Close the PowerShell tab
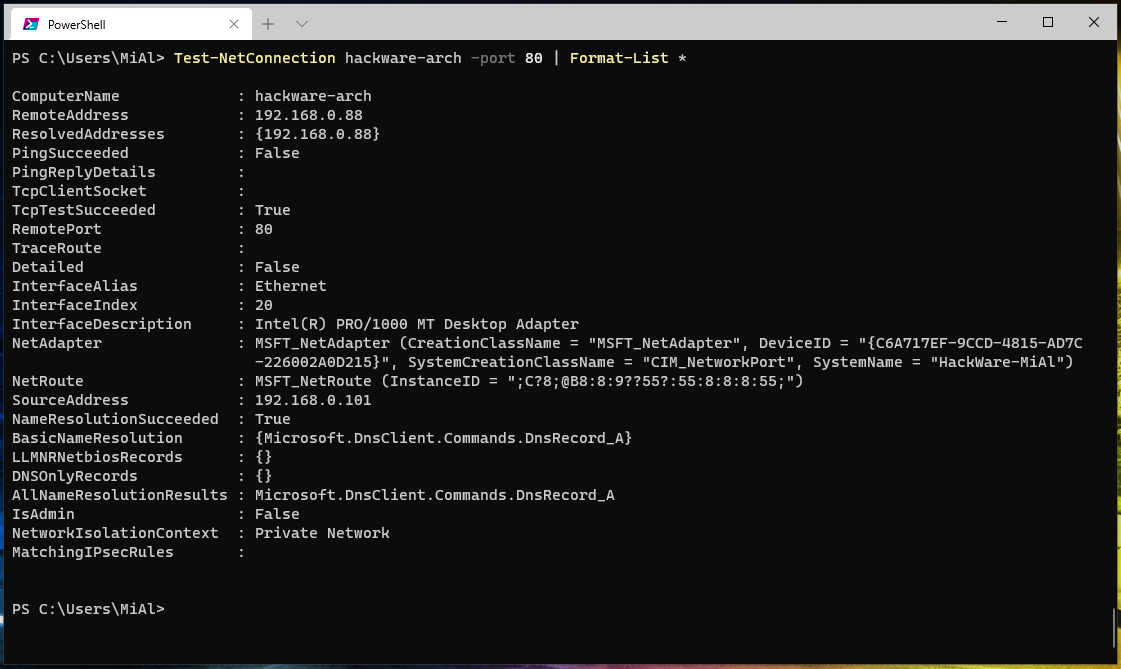Image resolution: width=1121 pixels, height=669 pixels. pos(232,23)
